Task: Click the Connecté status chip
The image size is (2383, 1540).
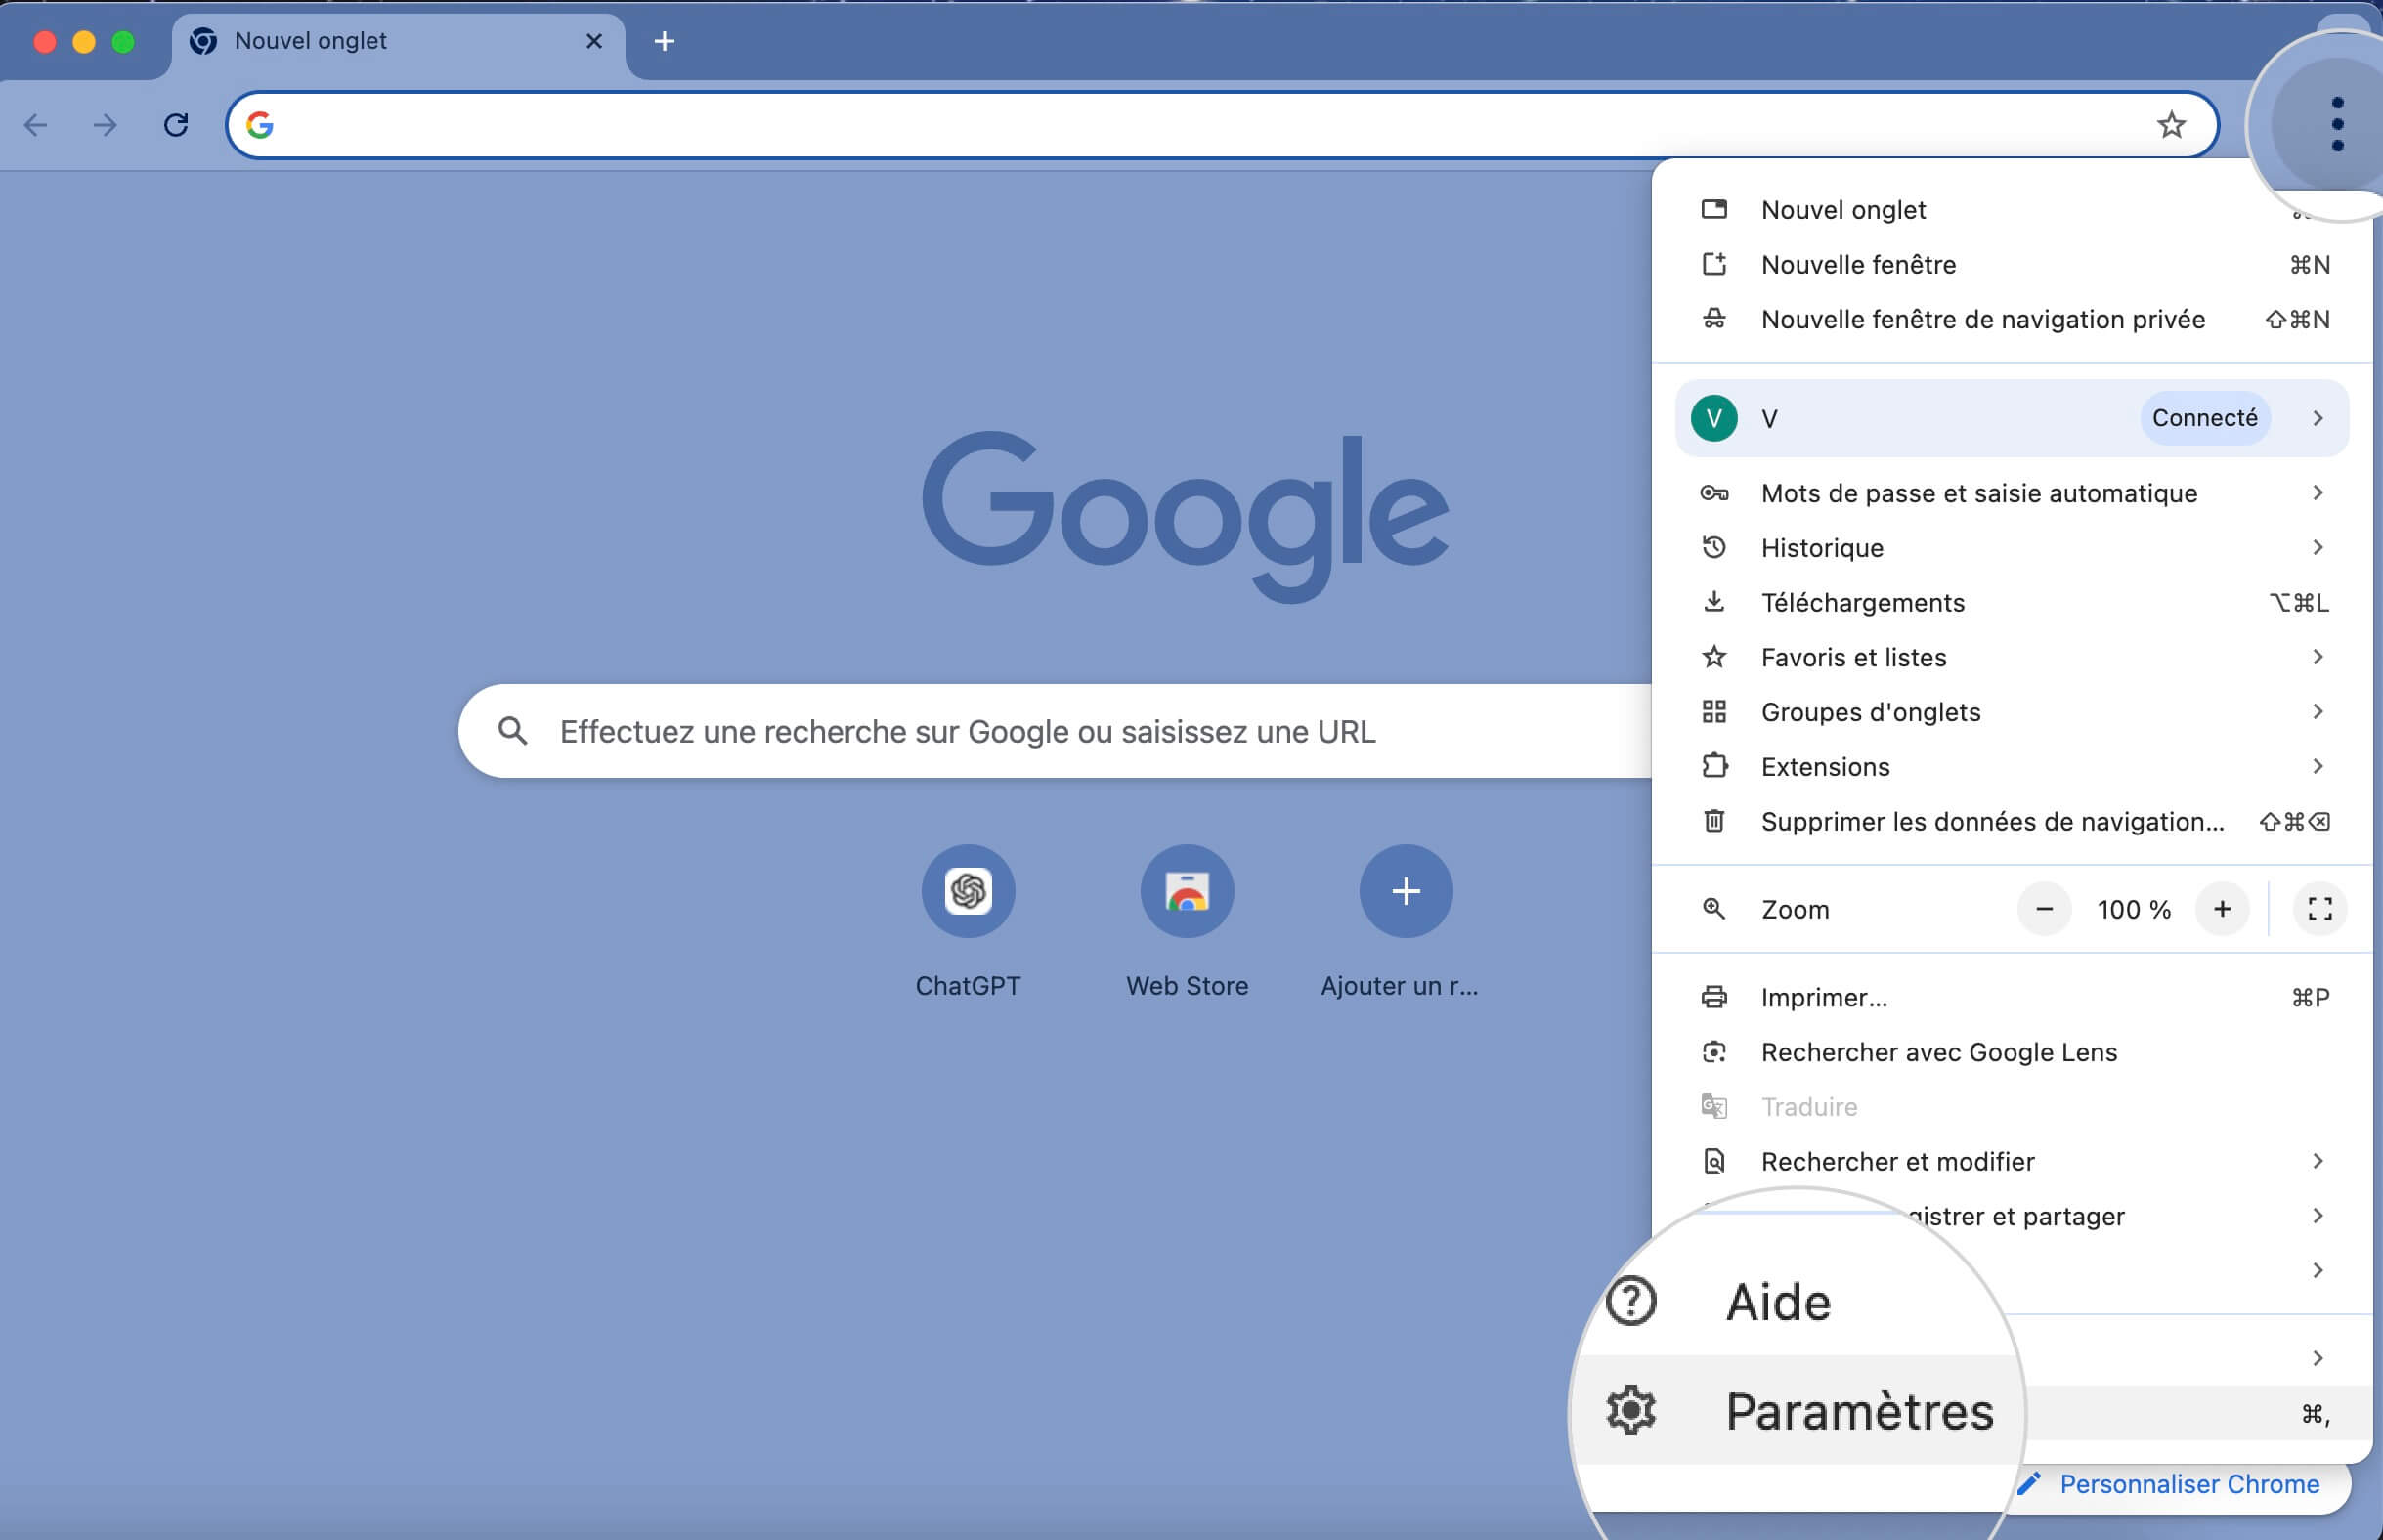Action: tap(2204, 418)
